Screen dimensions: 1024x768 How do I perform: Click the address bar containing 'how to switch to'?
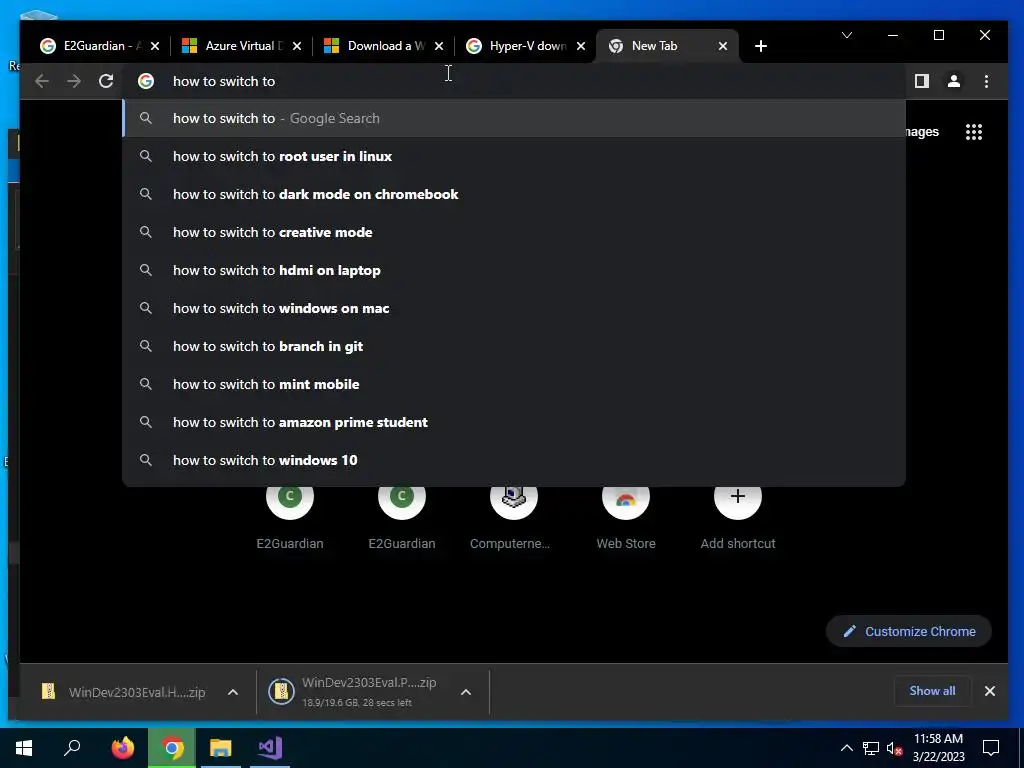click(x=513, y=81)
